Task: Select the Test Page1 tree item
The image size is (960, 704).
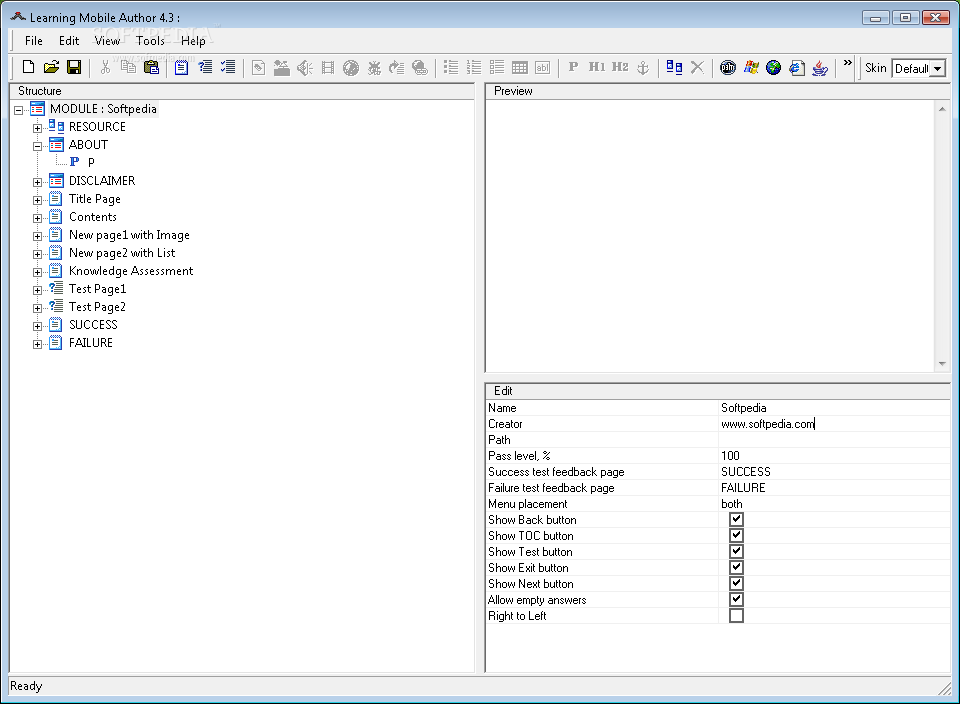Action: click(97, 289)
